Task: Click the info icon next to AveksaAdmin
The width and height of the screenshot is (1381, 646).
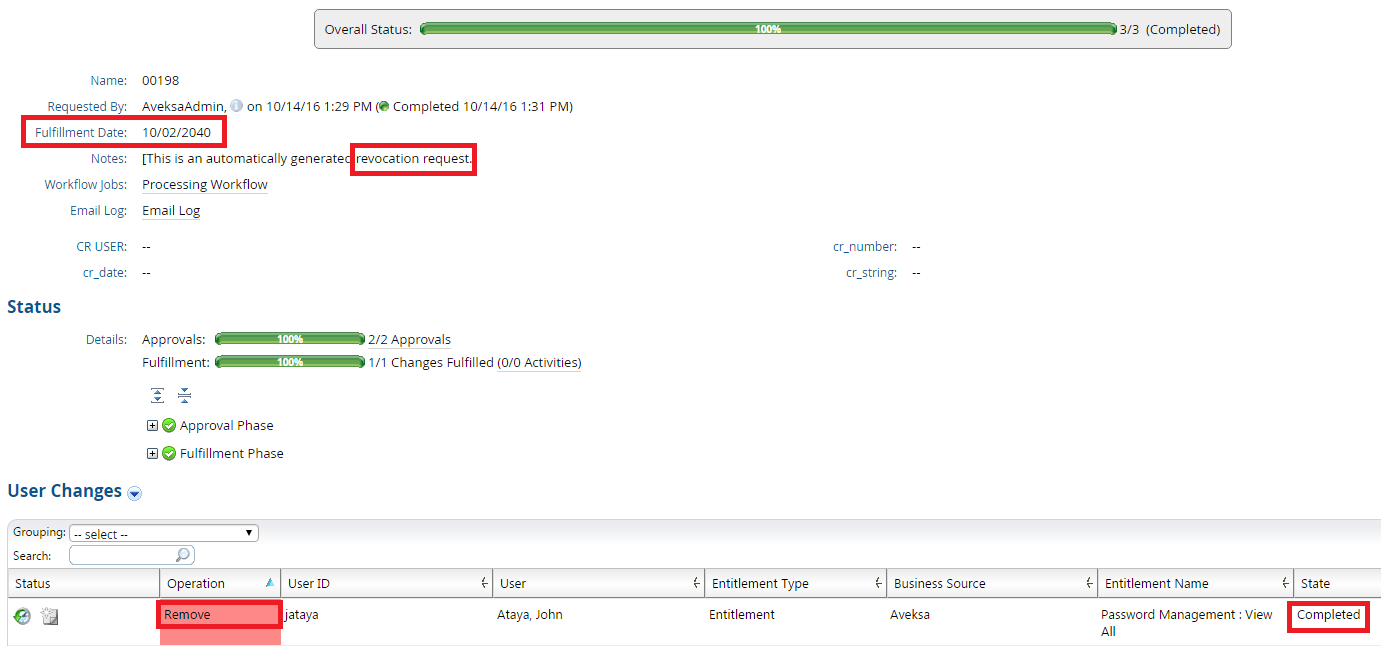Action: (x=236, y=106)
